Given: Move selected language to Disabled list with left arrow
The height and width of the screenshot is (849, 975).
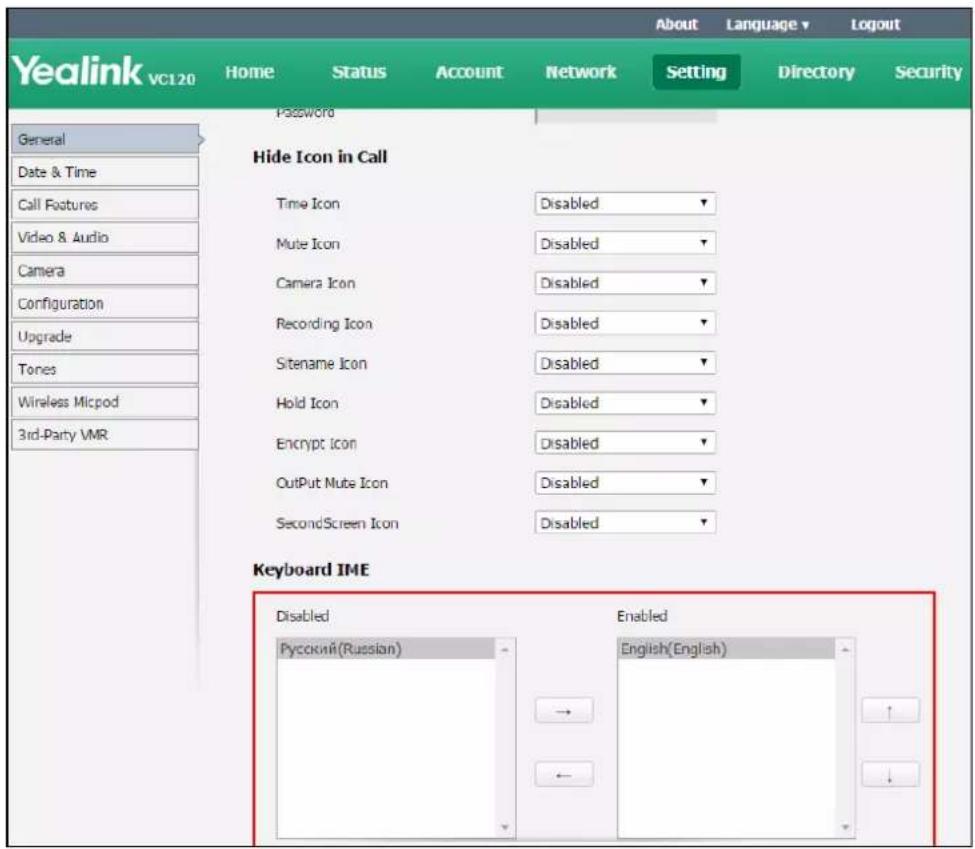Looking at the screenshot, I should pyautogui.click(x=564, y=774).
